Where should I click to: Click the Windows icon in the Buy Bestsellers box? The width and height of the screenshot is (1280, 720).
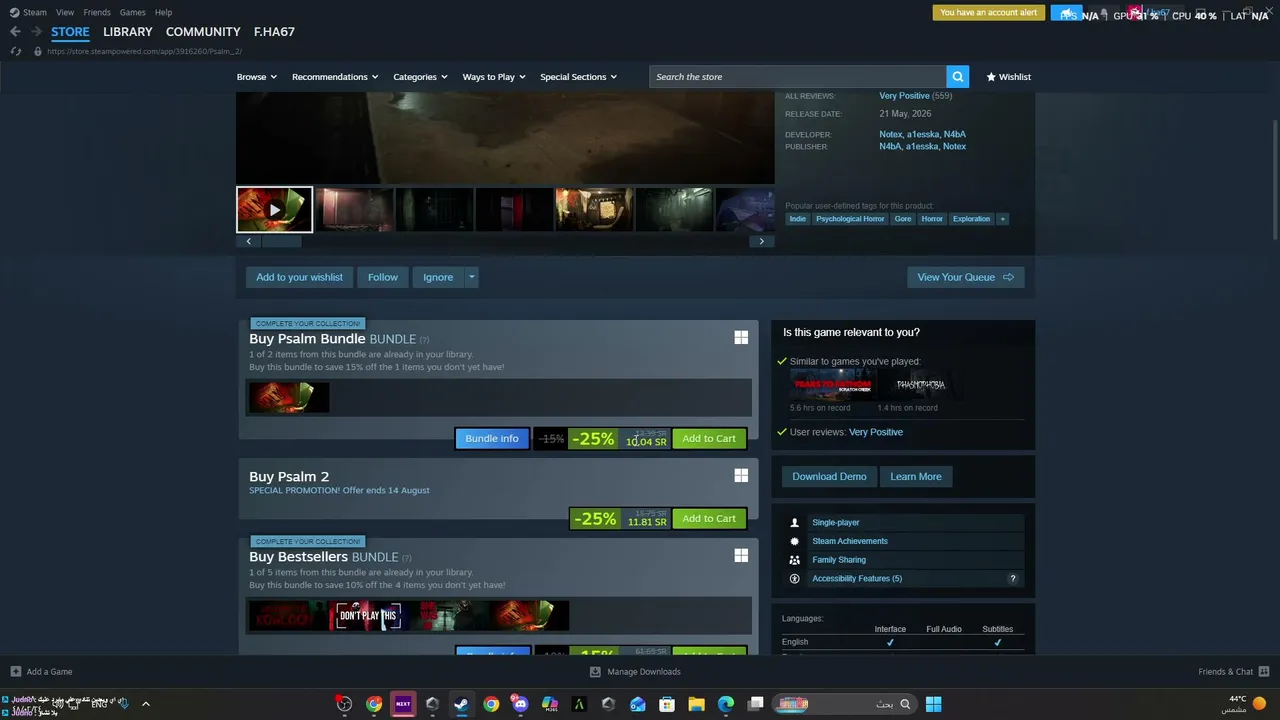[741, 556]
